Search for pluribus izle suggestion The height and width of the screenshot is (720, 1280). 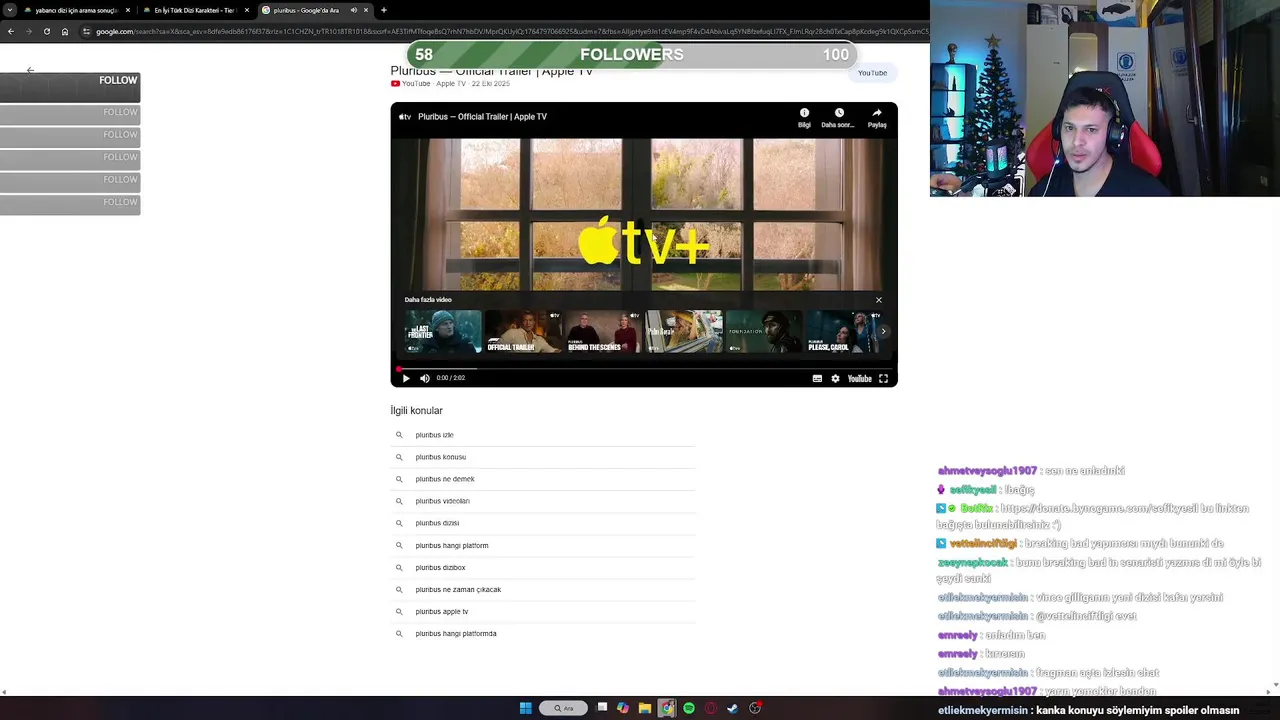click(x=542, y=435)
